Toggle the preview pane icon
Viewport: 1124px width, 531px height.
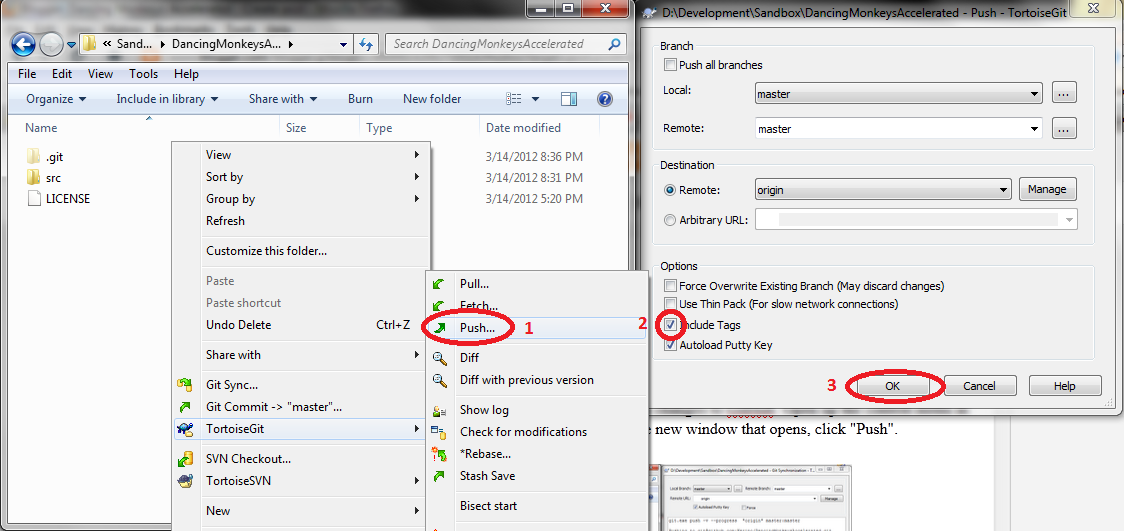coord(569,99)
